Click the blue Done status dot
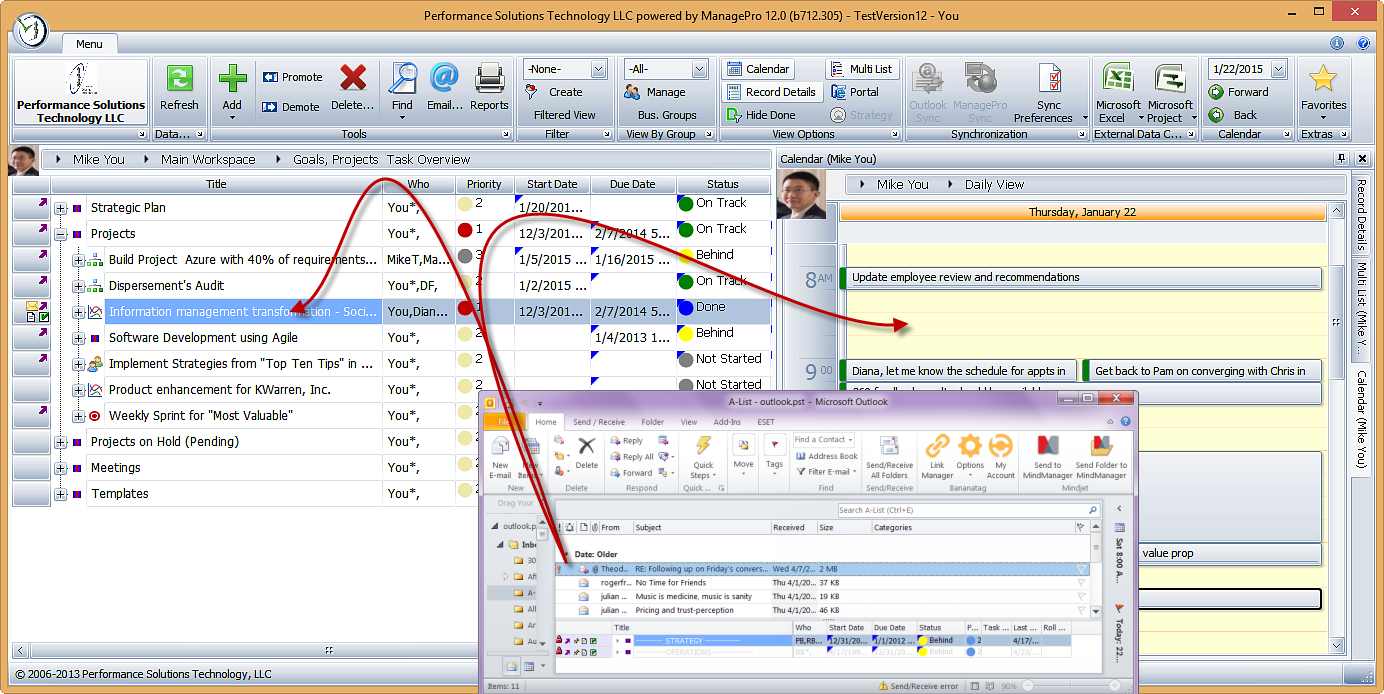 tap(685, 308)
